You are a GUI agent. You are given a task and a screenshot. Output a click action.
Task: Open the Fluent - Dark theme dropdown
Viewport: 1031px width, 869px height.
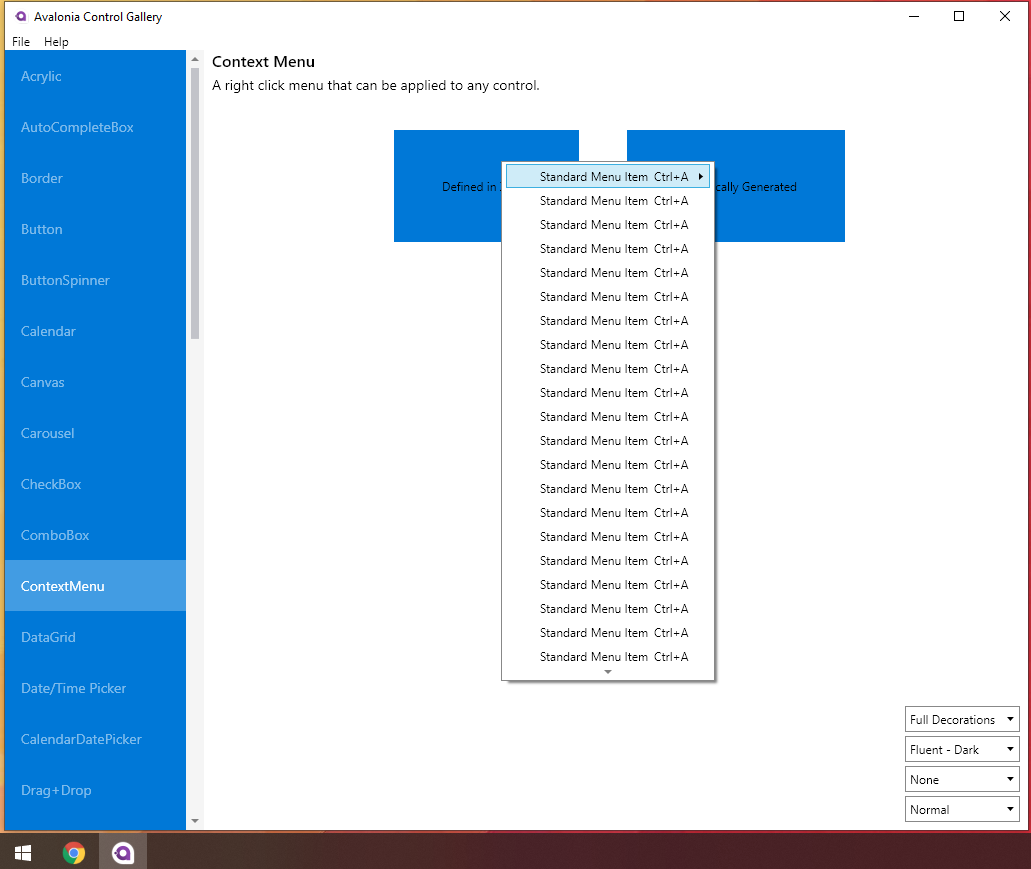click(961, 749)
